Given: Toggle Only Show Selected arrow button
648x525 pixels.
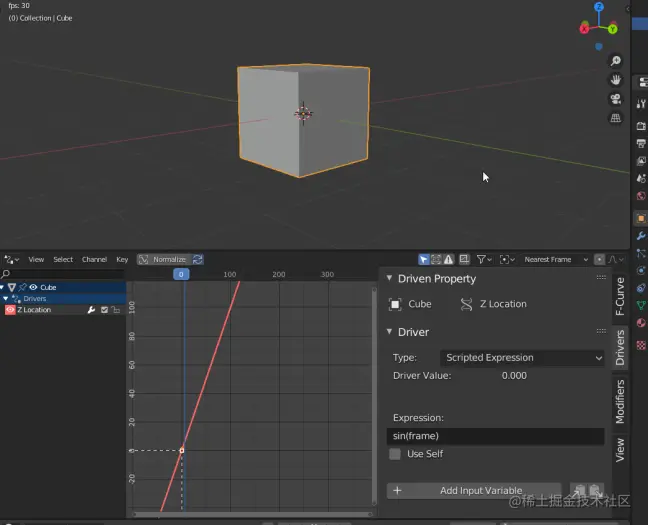Looking at the screenshot, I should coord(424,259).
